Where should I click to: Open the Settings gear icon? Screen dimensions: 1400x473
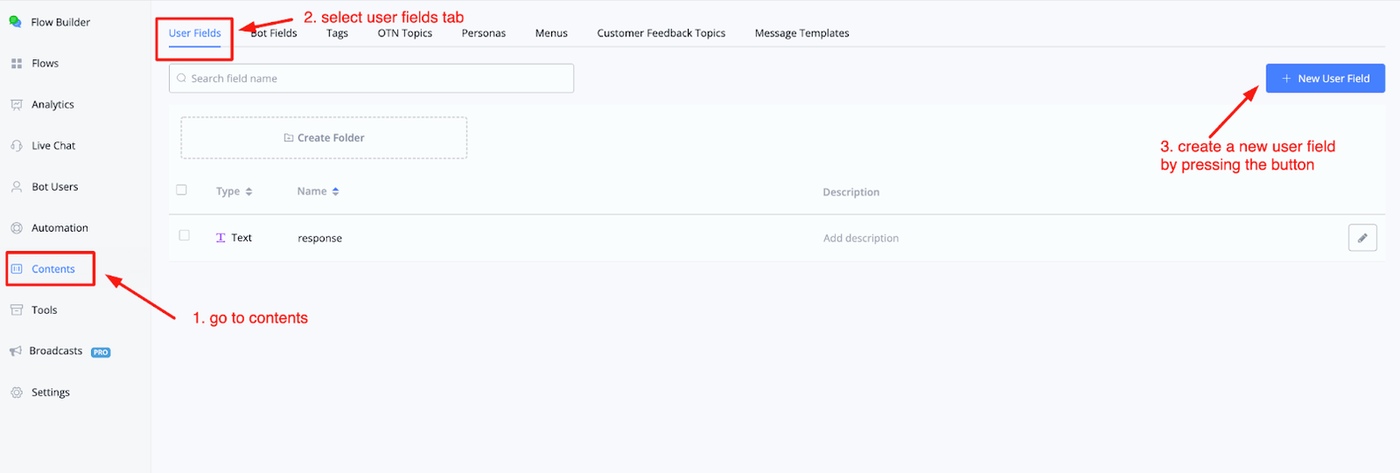[16, 392]
